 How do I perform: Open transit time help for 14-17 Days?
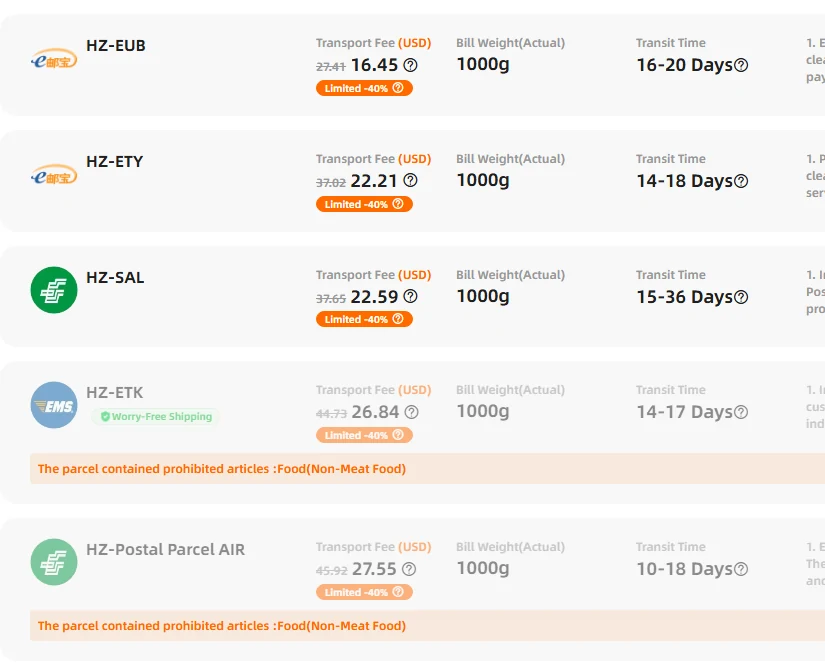741,412
